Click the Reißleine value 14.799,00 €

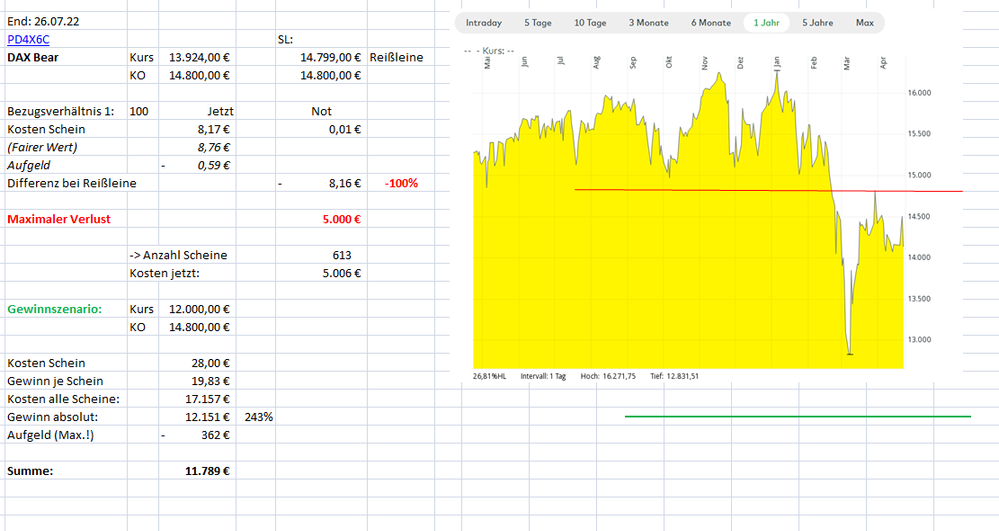[x=330, y=57]
